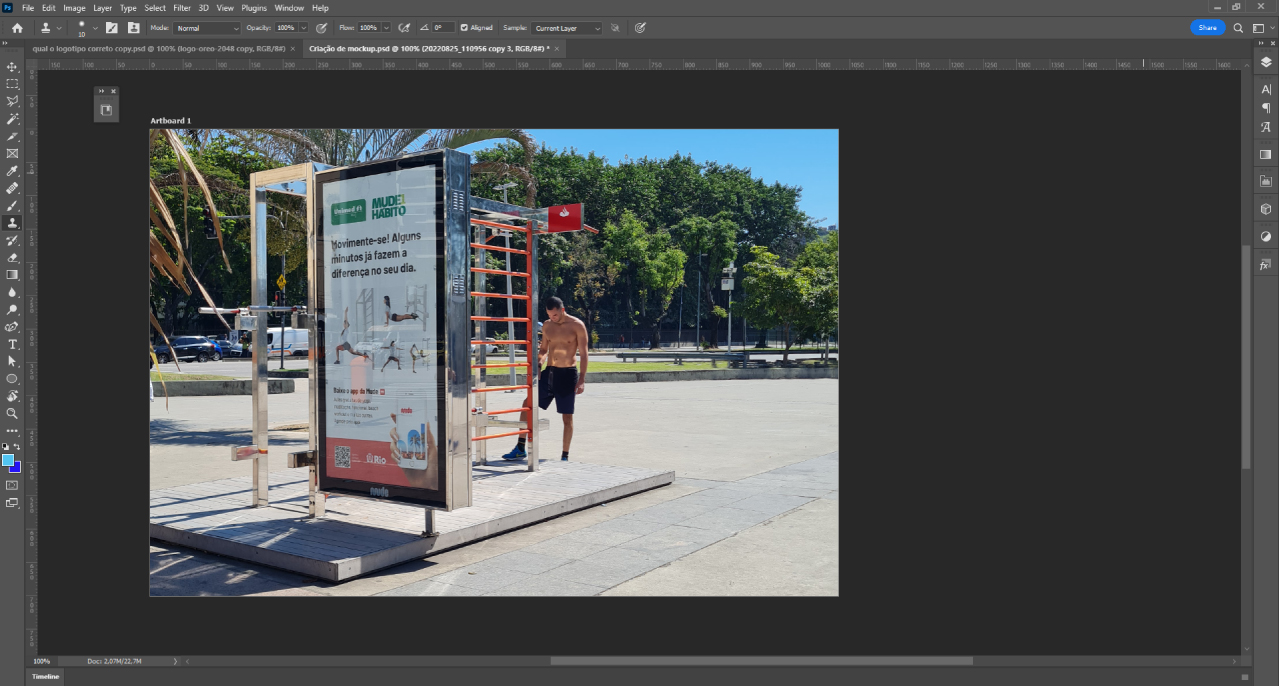Open the Layer menu
1280x686 pixels.
[x=103, y=8]
